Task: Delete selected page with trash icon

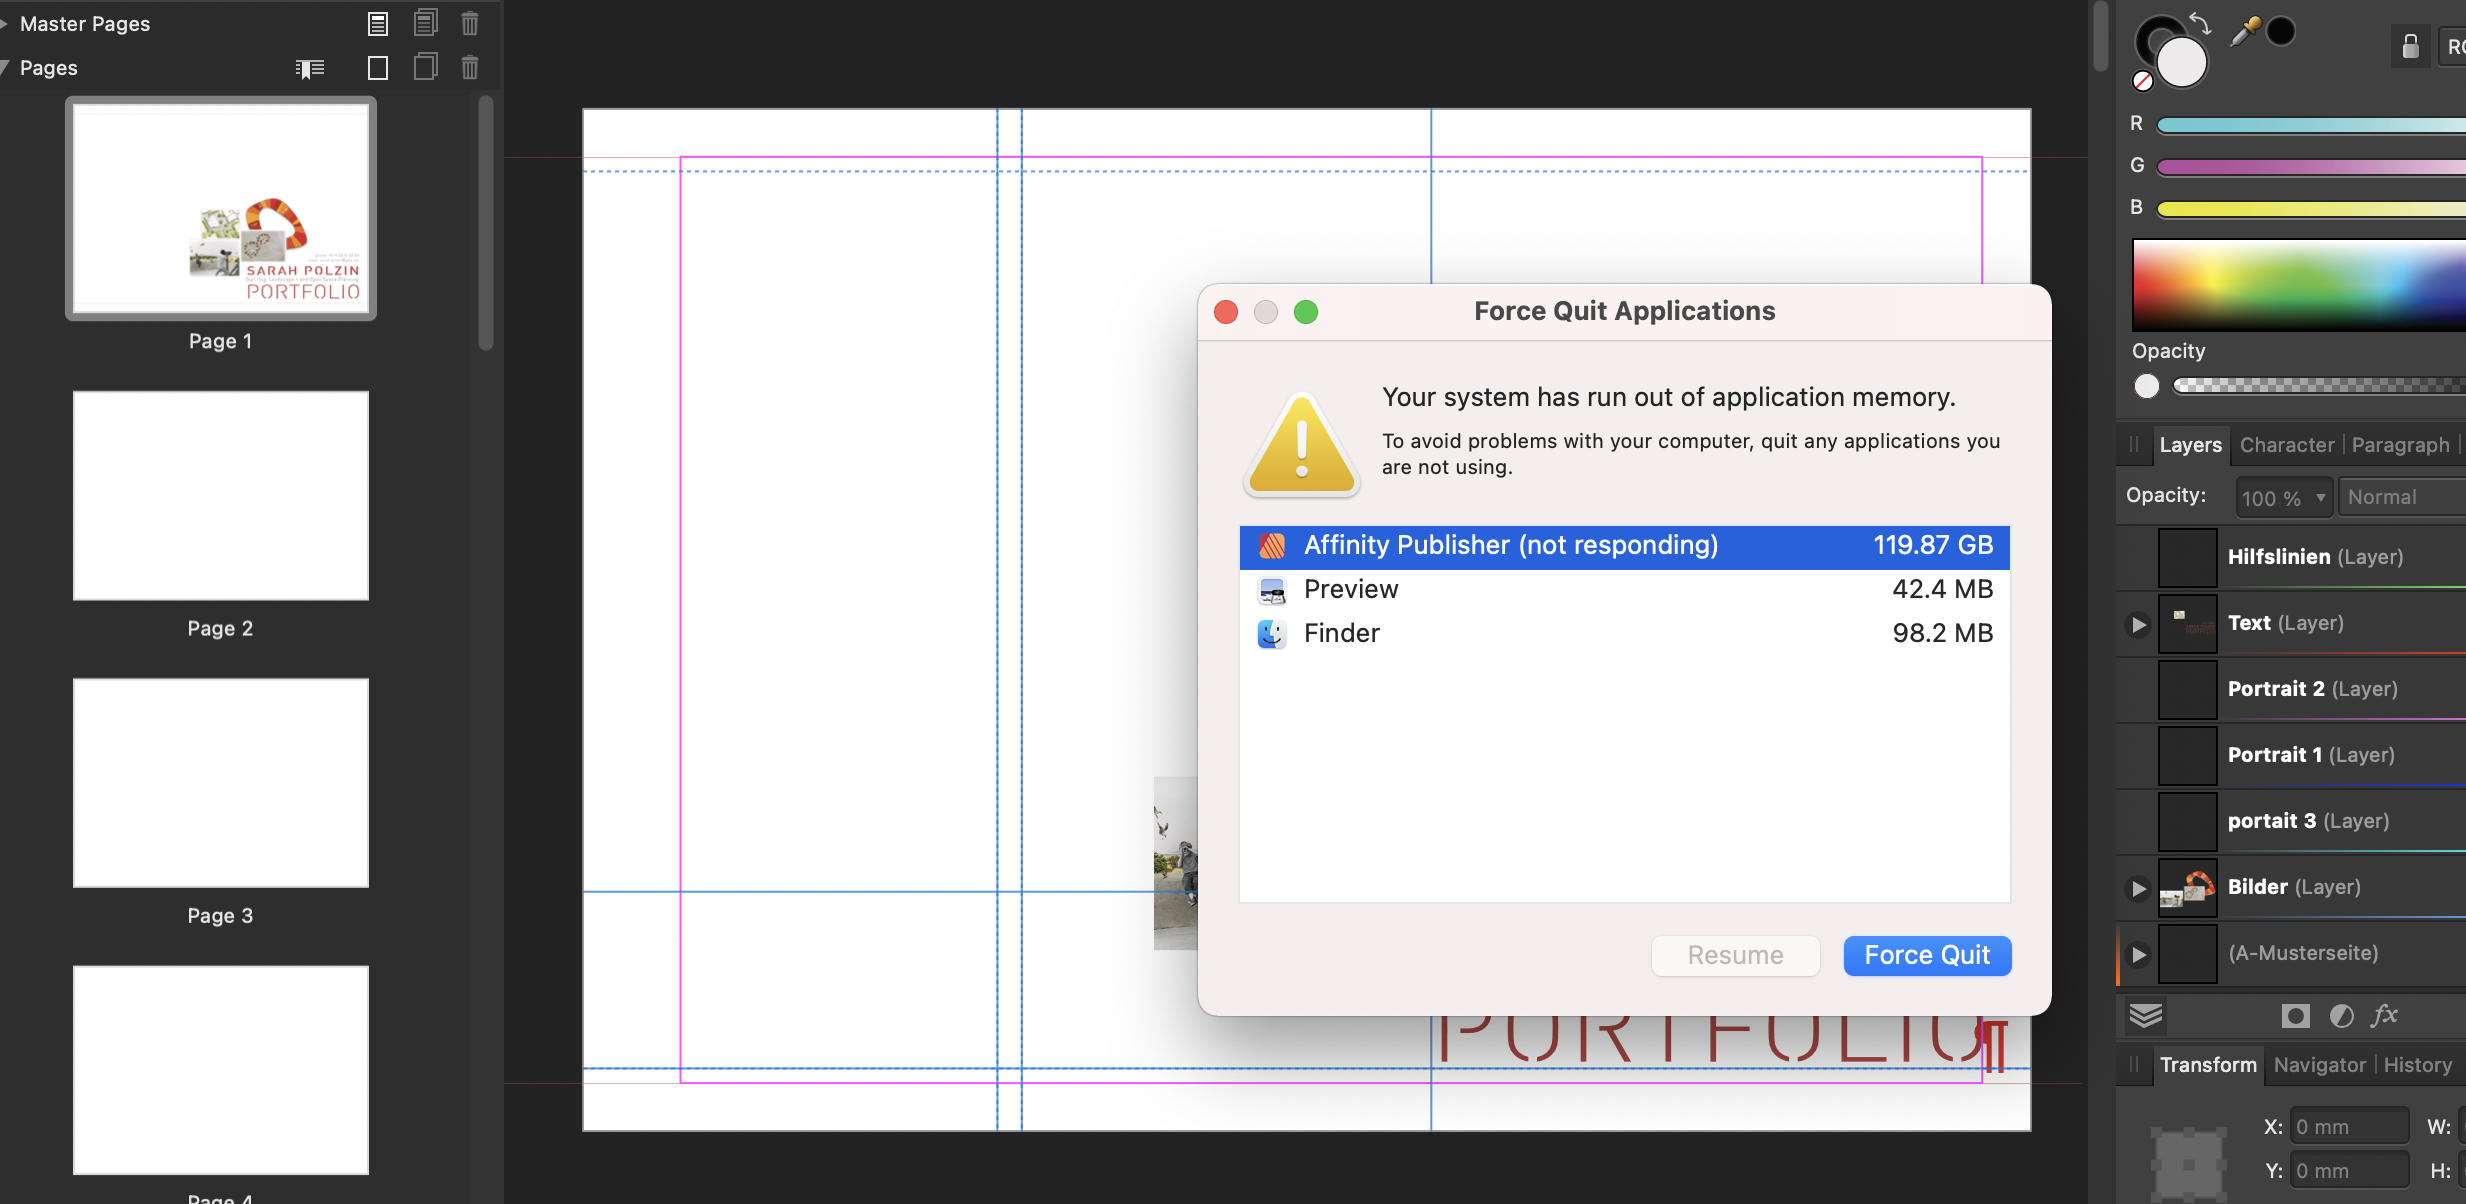Action: click(x=470, y=68)
